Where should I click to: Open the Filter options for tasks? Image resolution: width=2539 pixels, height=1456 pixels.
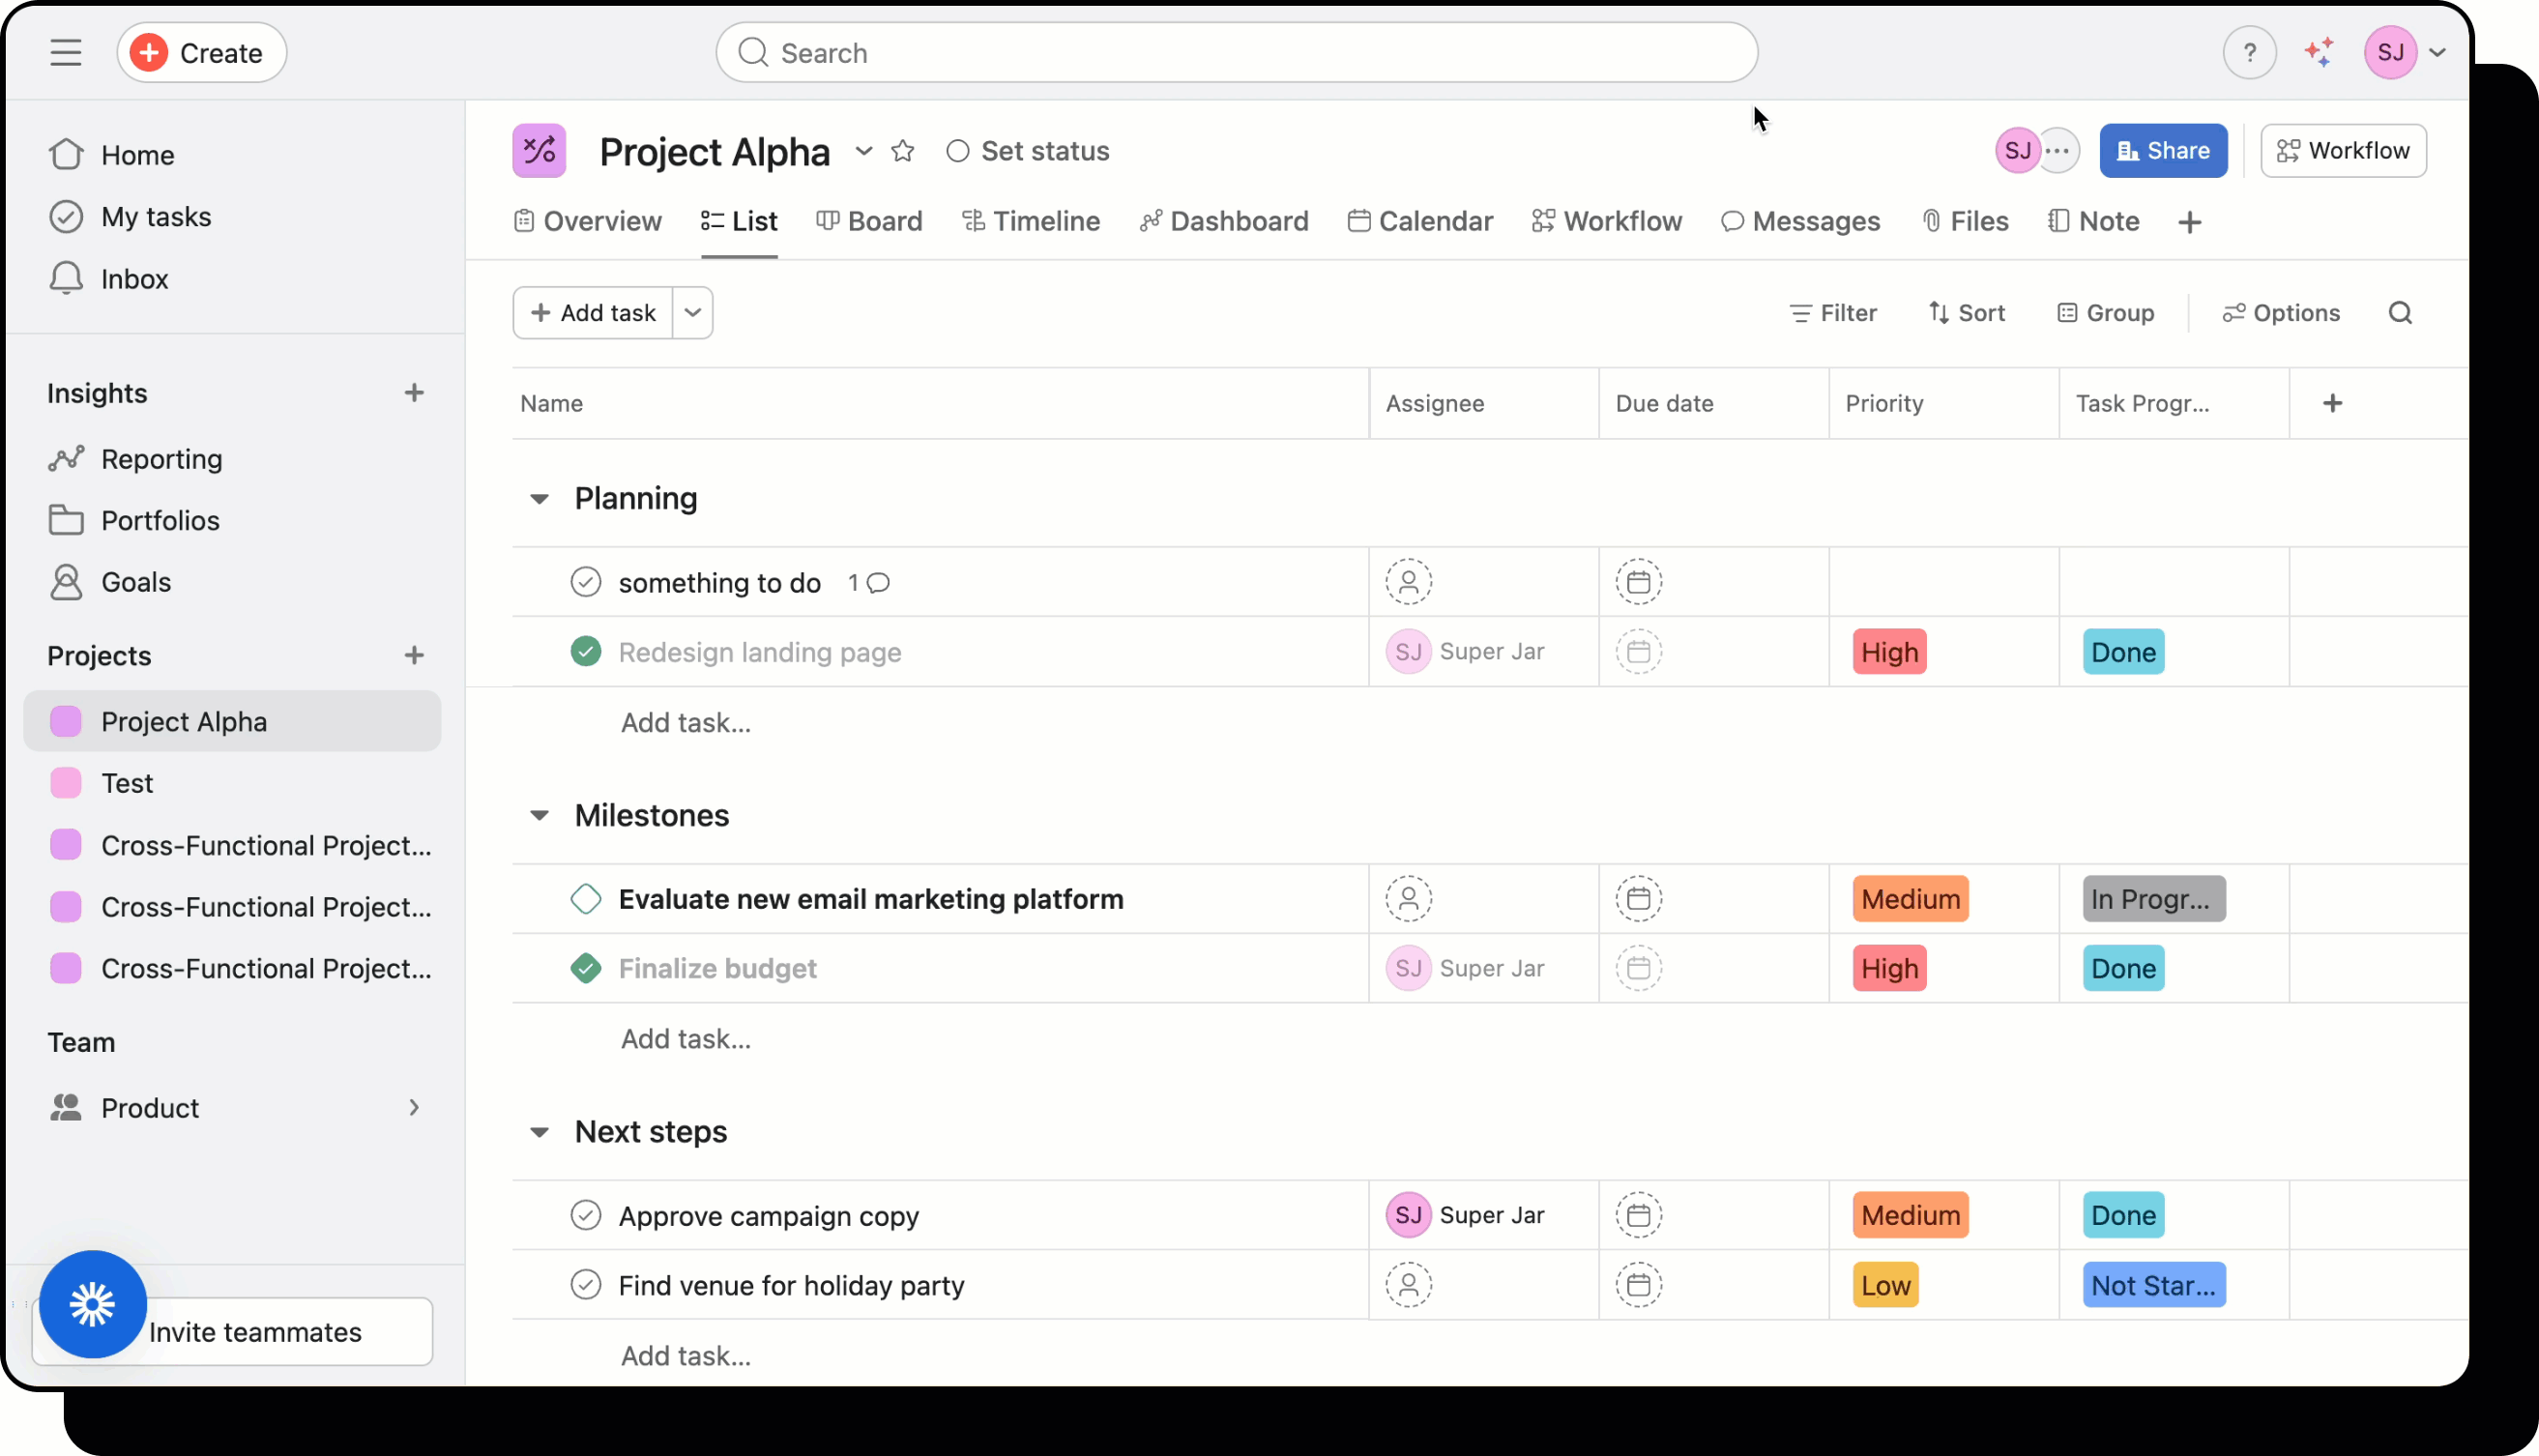1833,312
